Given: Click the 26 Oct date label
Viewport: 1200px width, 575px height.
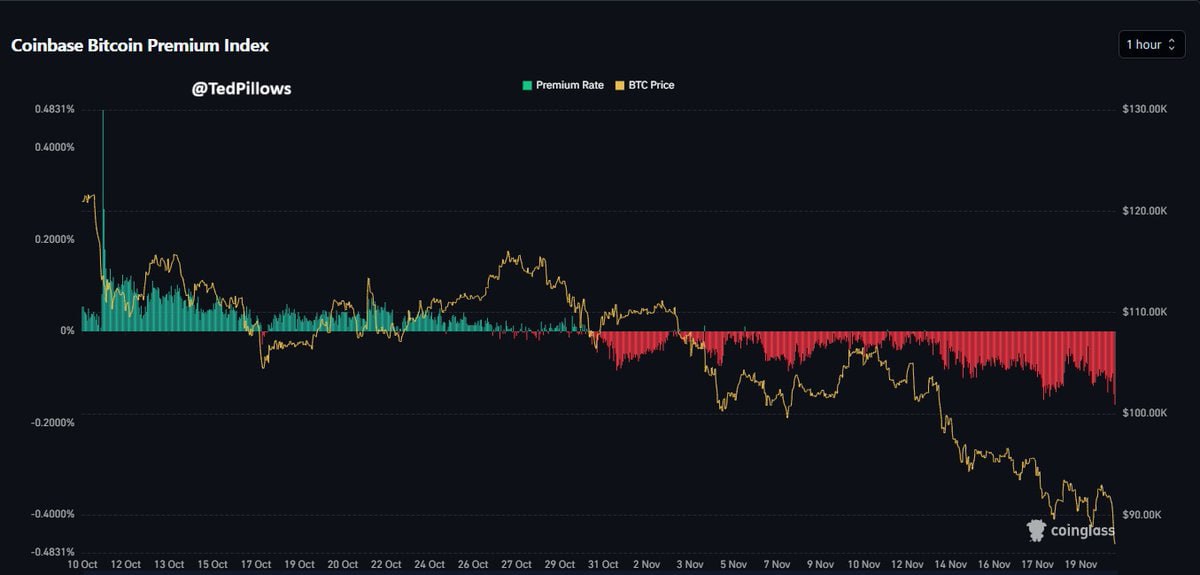Looking at the screenshot, I should [473, 564].
